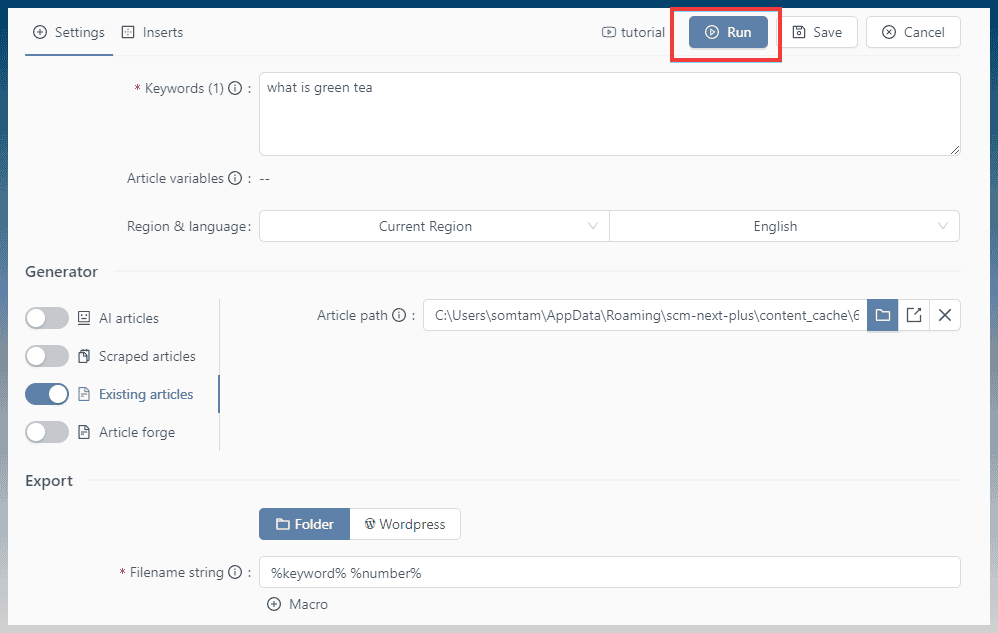The height and width of the screenshot is (633, 998).
Task: Click the info icon next to Keywords
Action: coord(235,88)
